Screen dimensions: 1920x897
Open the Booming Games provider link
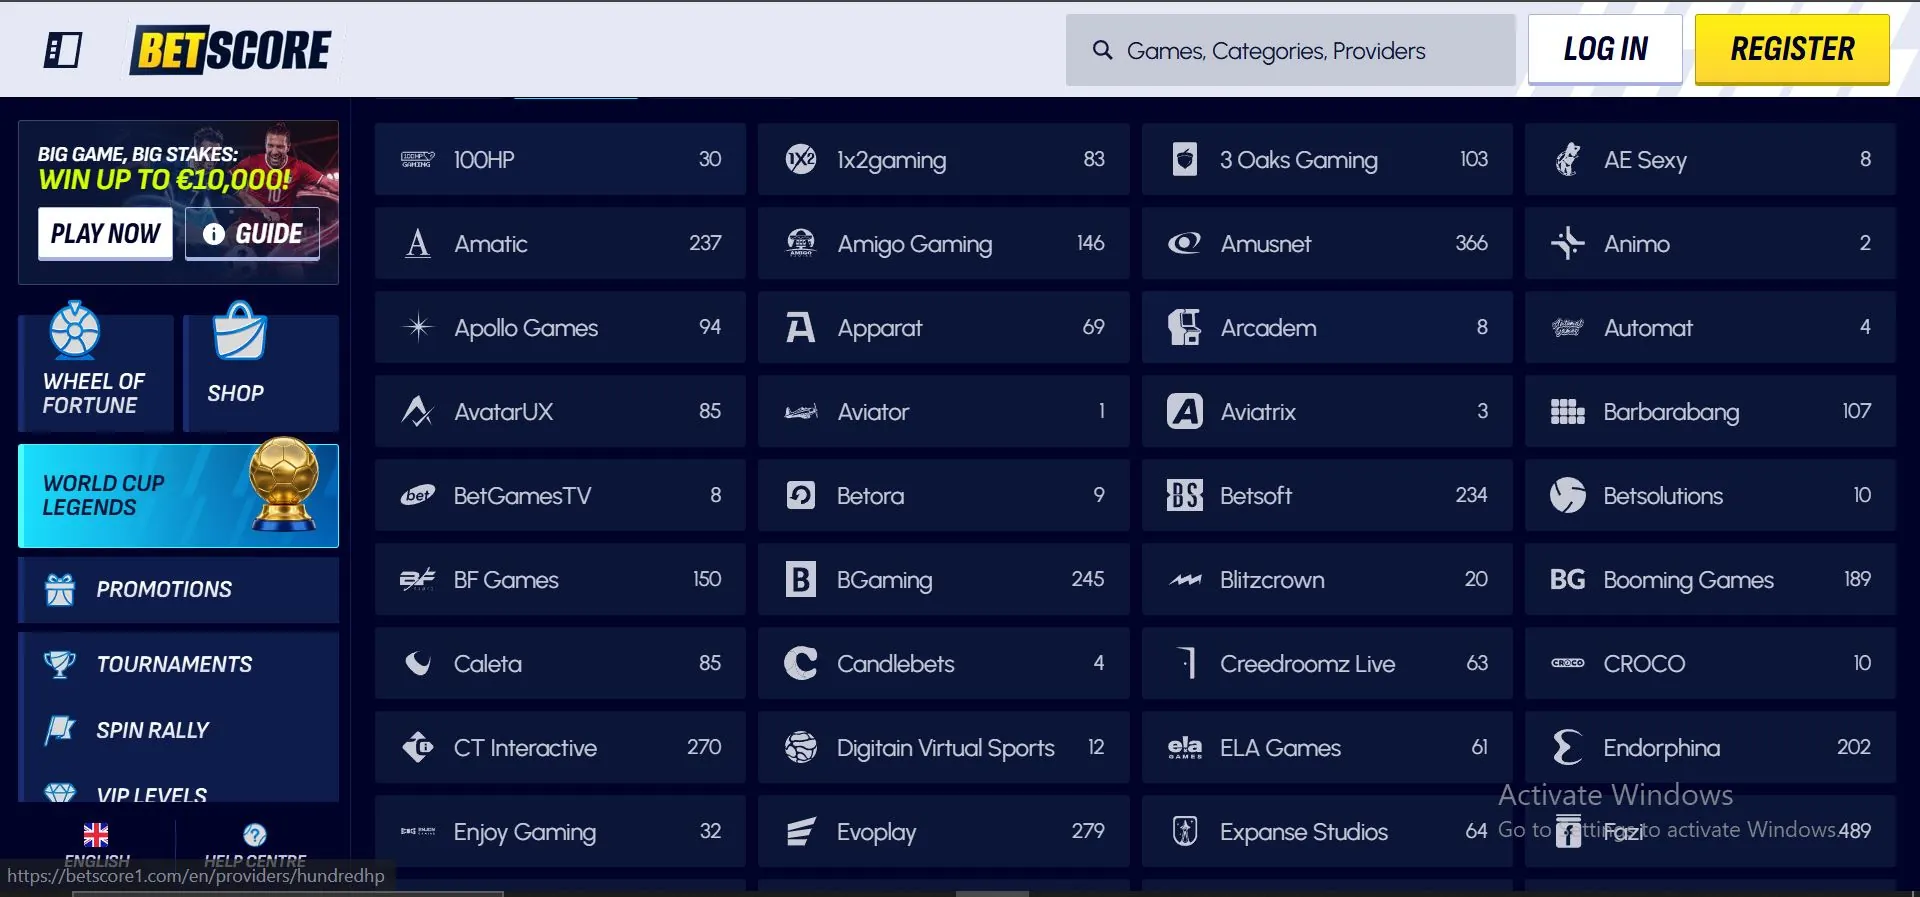point(1710,579)
